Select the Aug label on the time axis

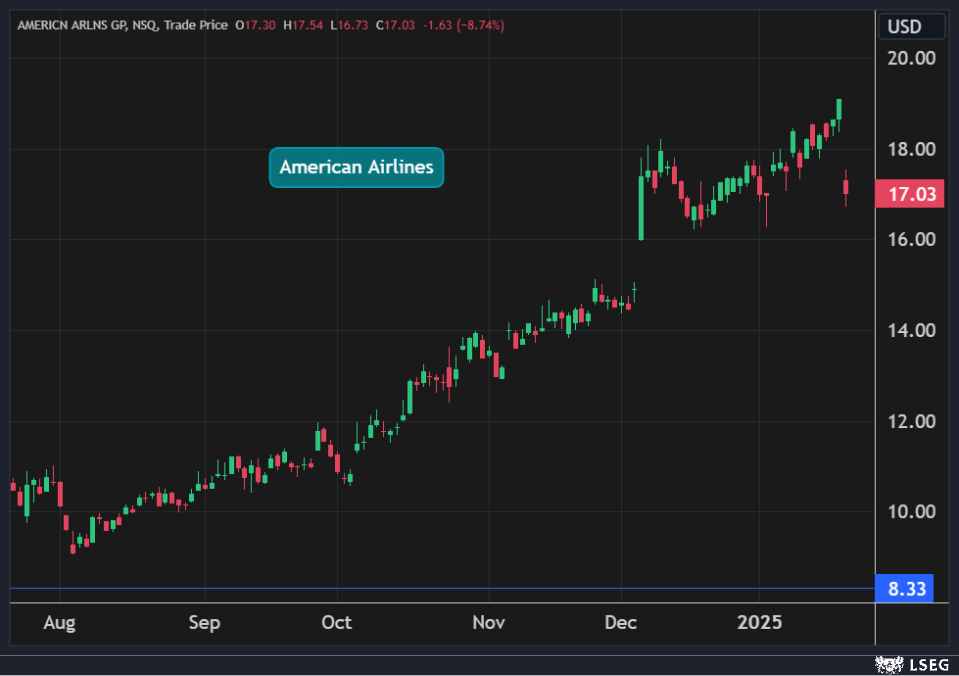(59, 623)
